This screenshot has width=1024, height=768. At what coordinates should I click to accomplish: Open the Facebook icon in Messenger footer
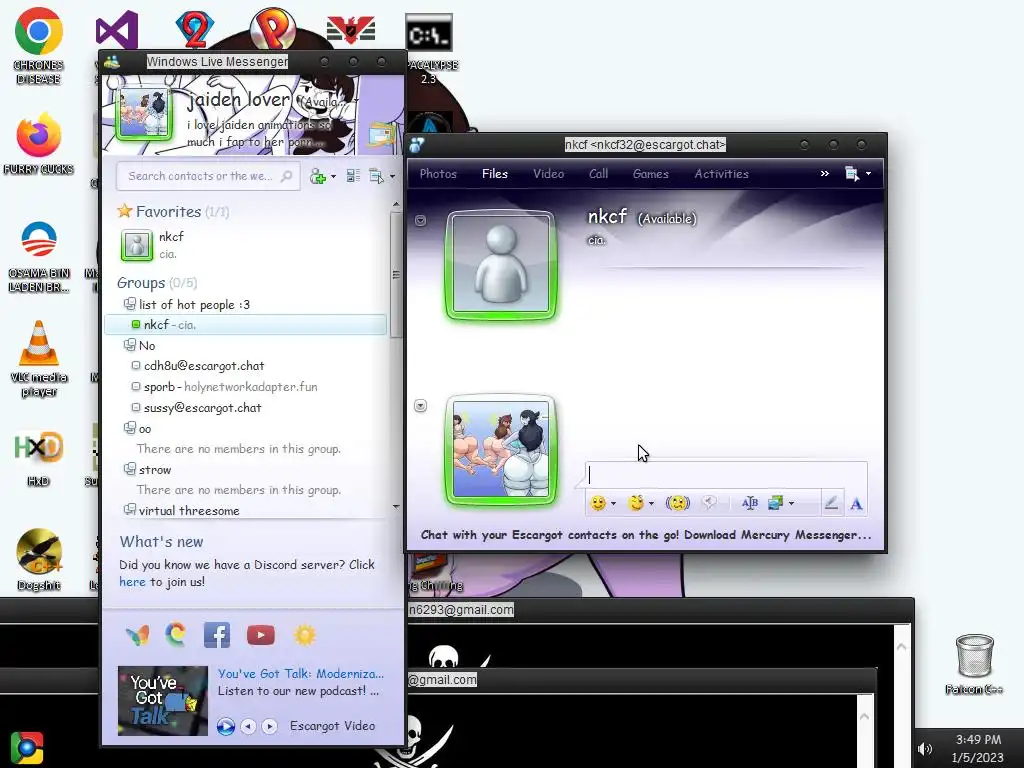click(217, 635)
